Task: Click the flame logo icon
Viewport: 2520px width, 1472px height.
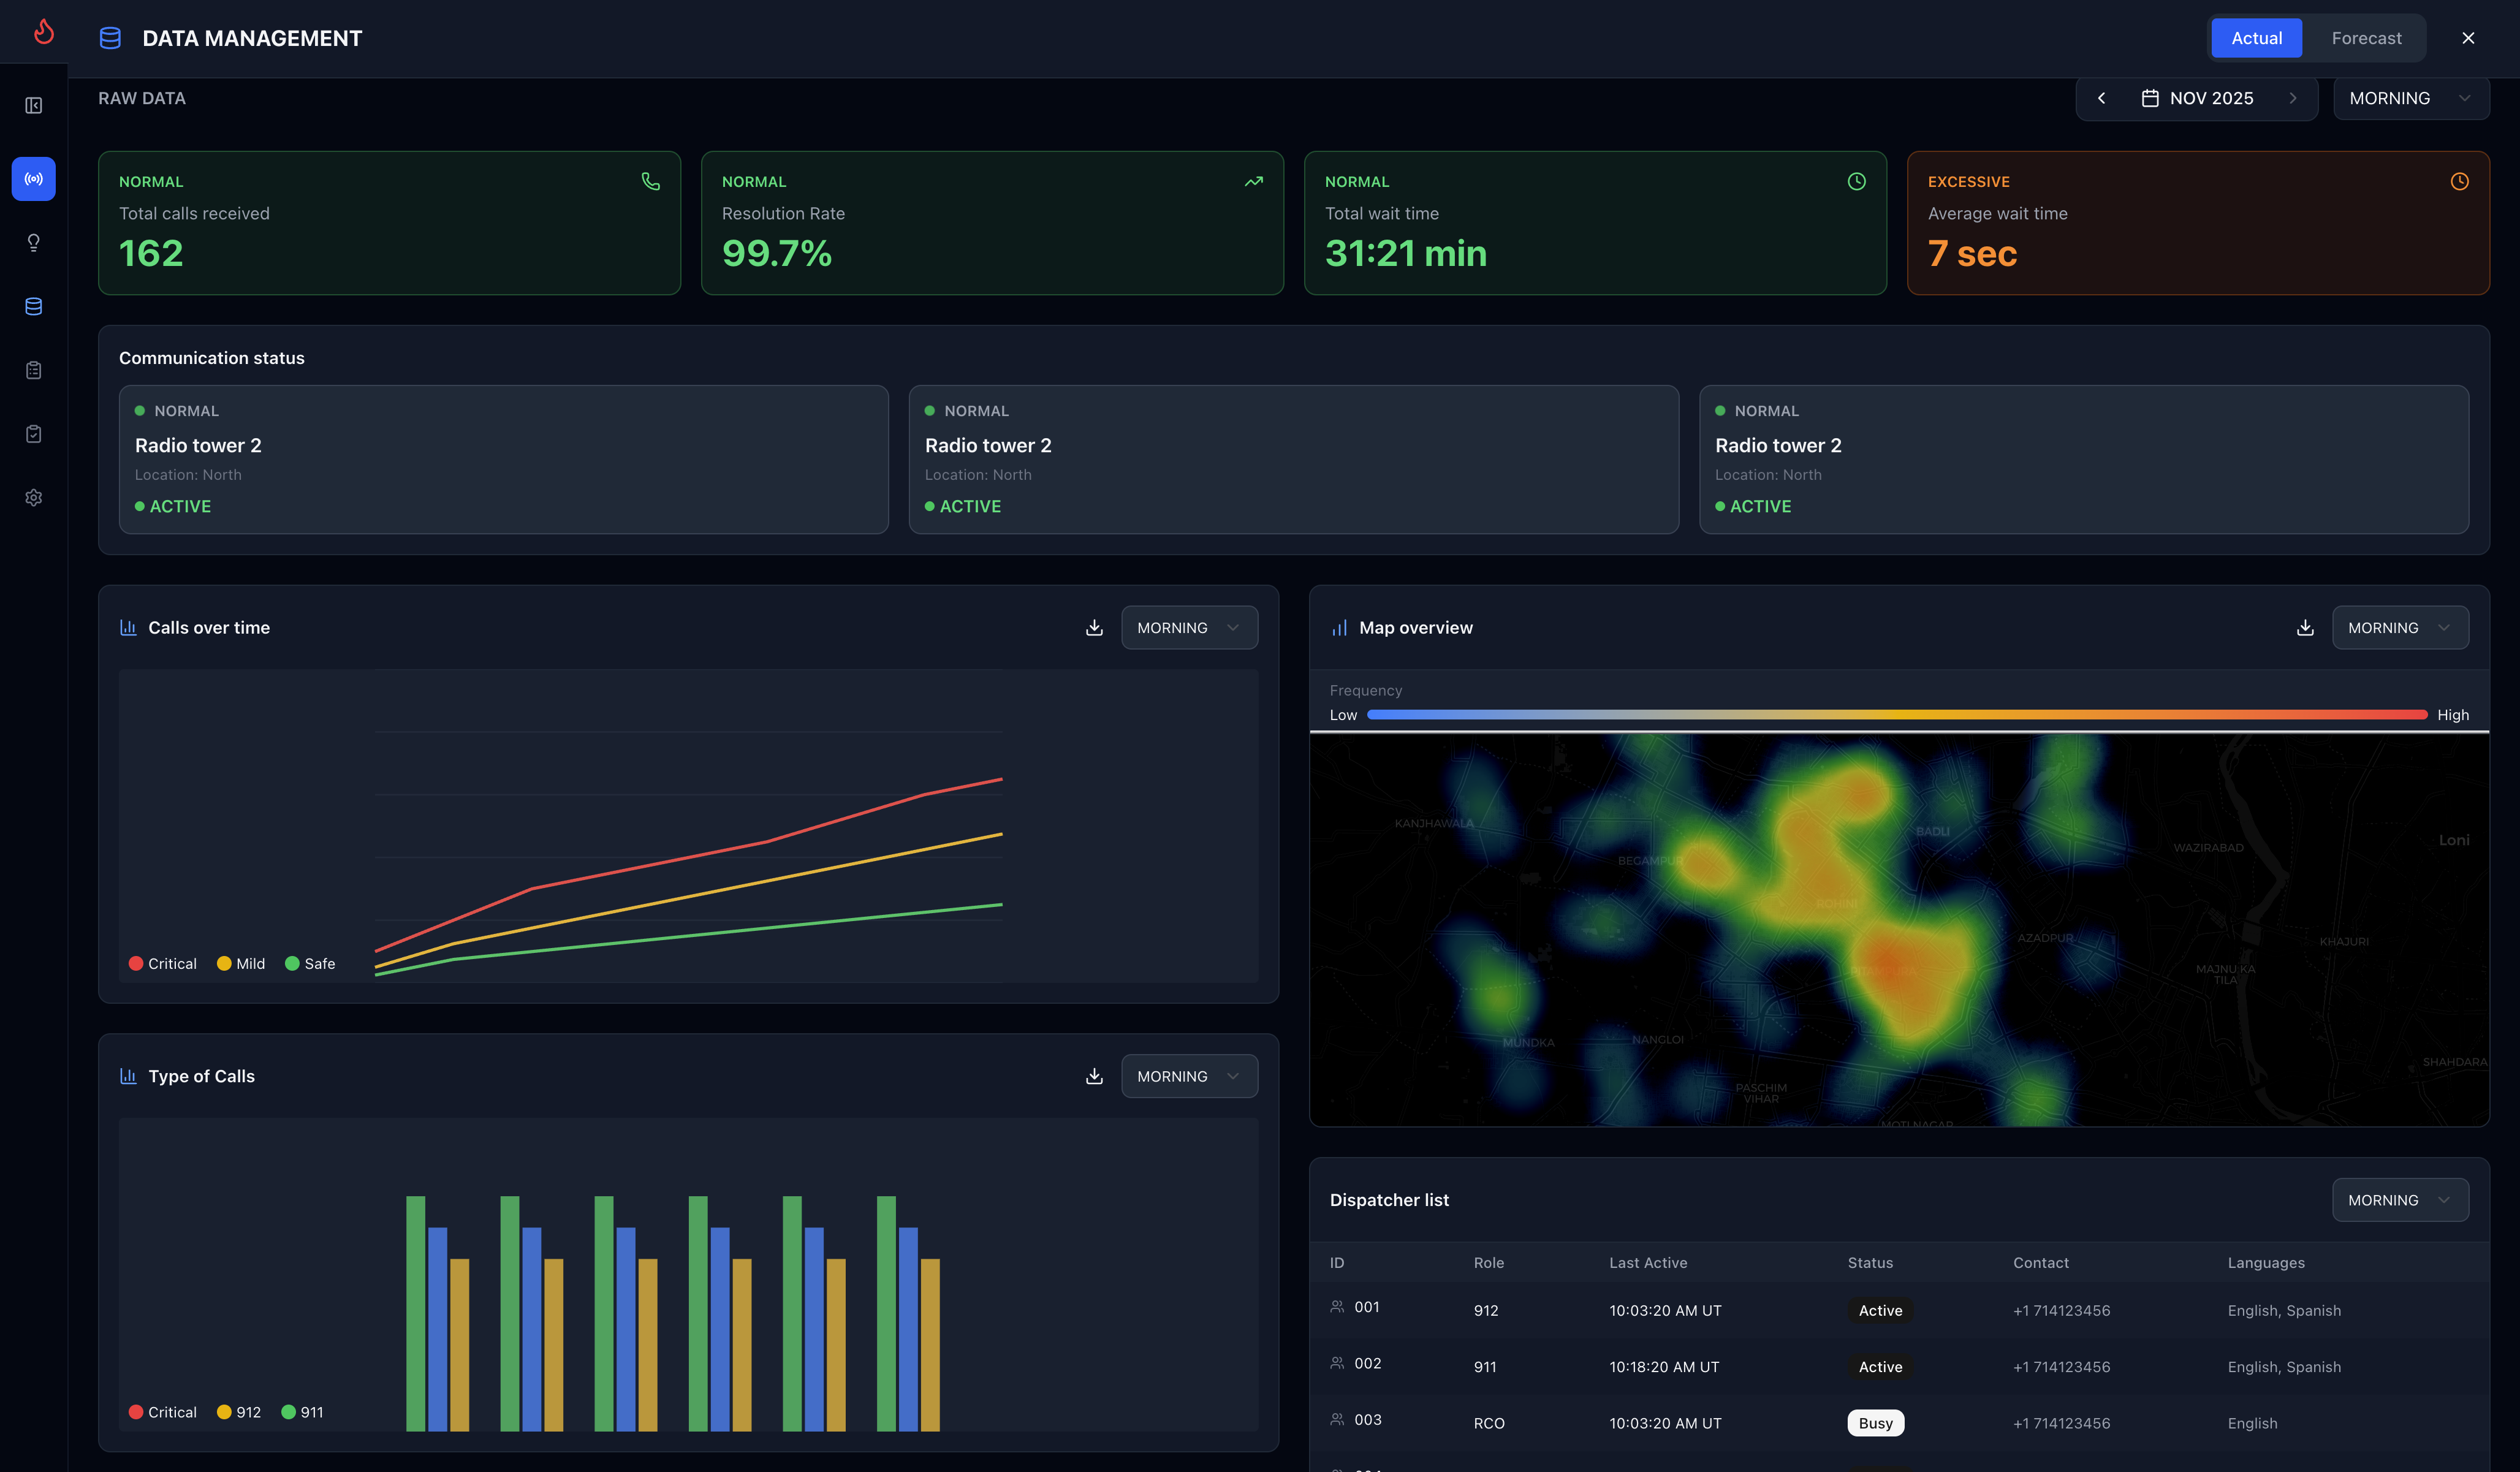Action: (43, 32)
